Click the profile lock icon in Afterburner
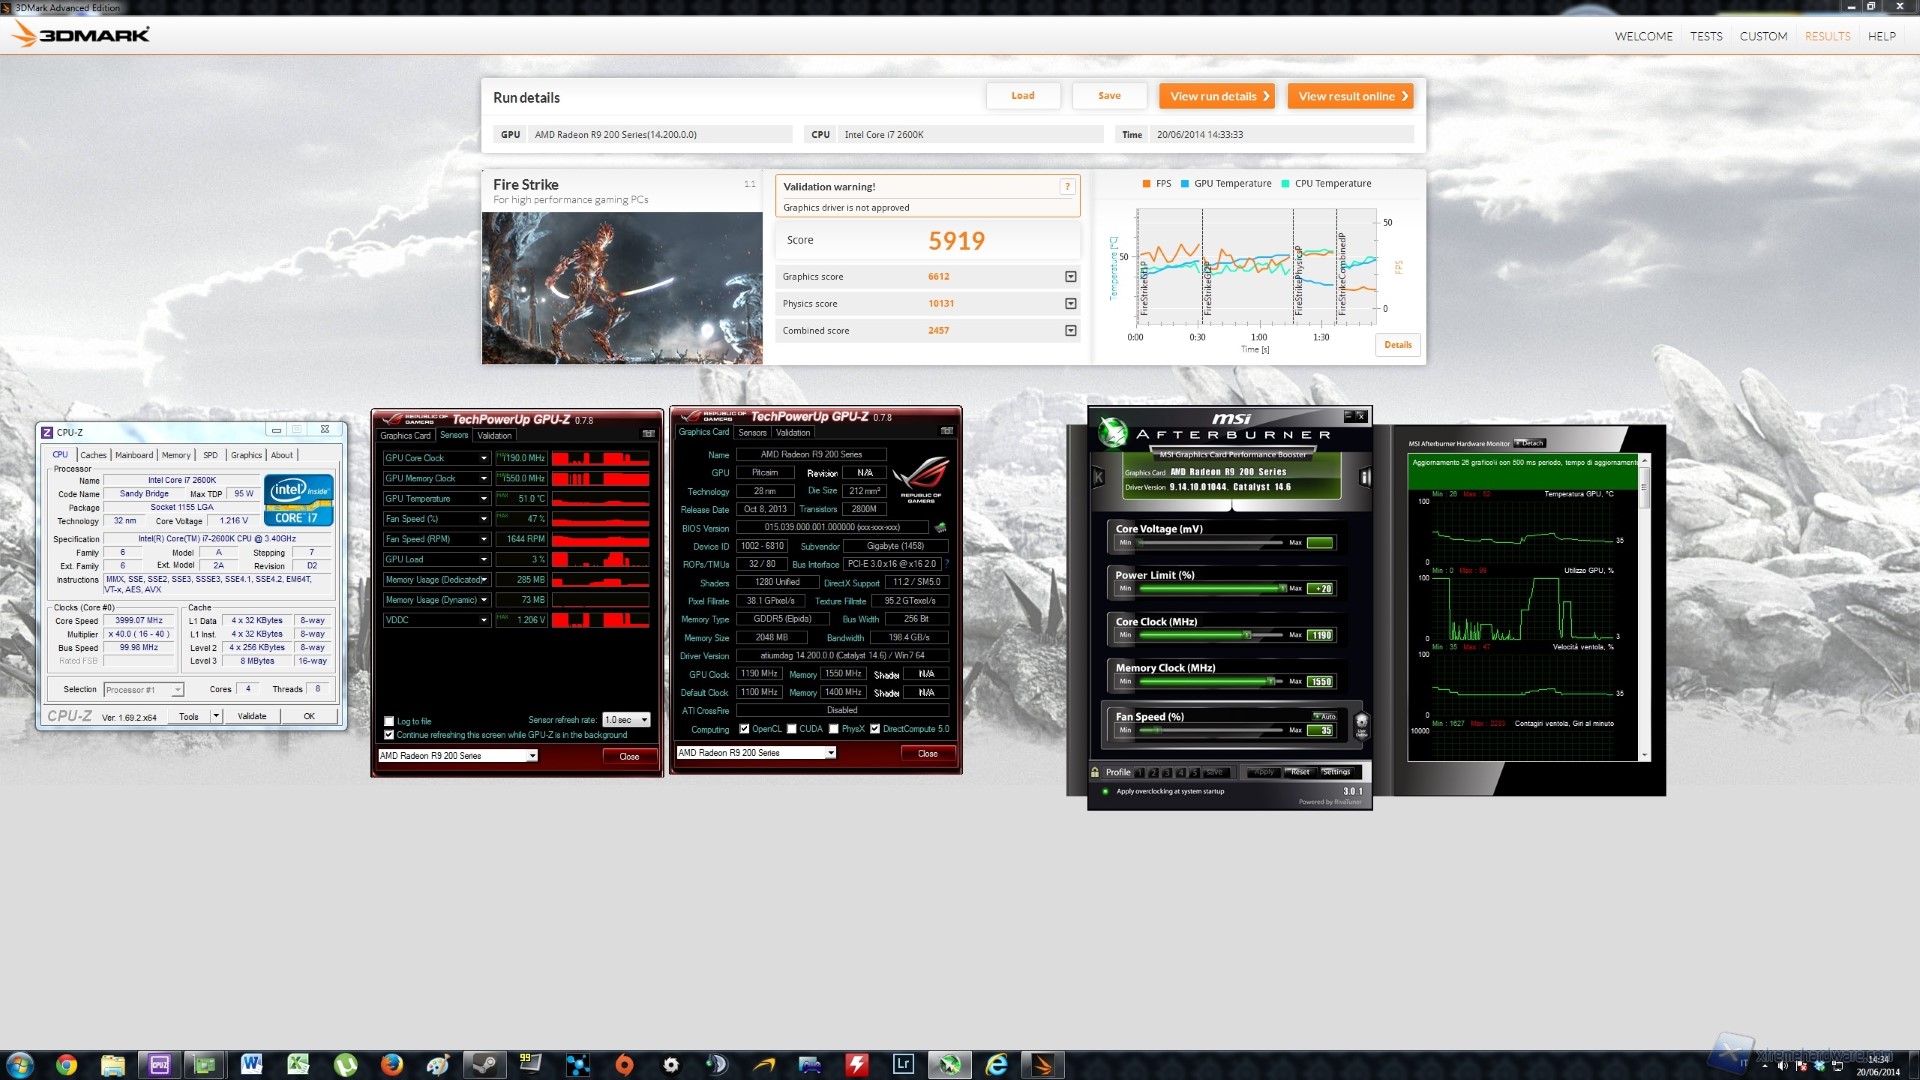Screen dimensions: 1920x1080 (1094, 771)
